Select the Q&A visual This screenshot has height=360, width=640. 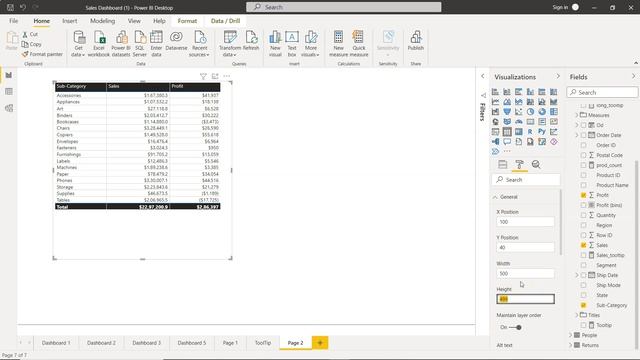coord(507,142)
